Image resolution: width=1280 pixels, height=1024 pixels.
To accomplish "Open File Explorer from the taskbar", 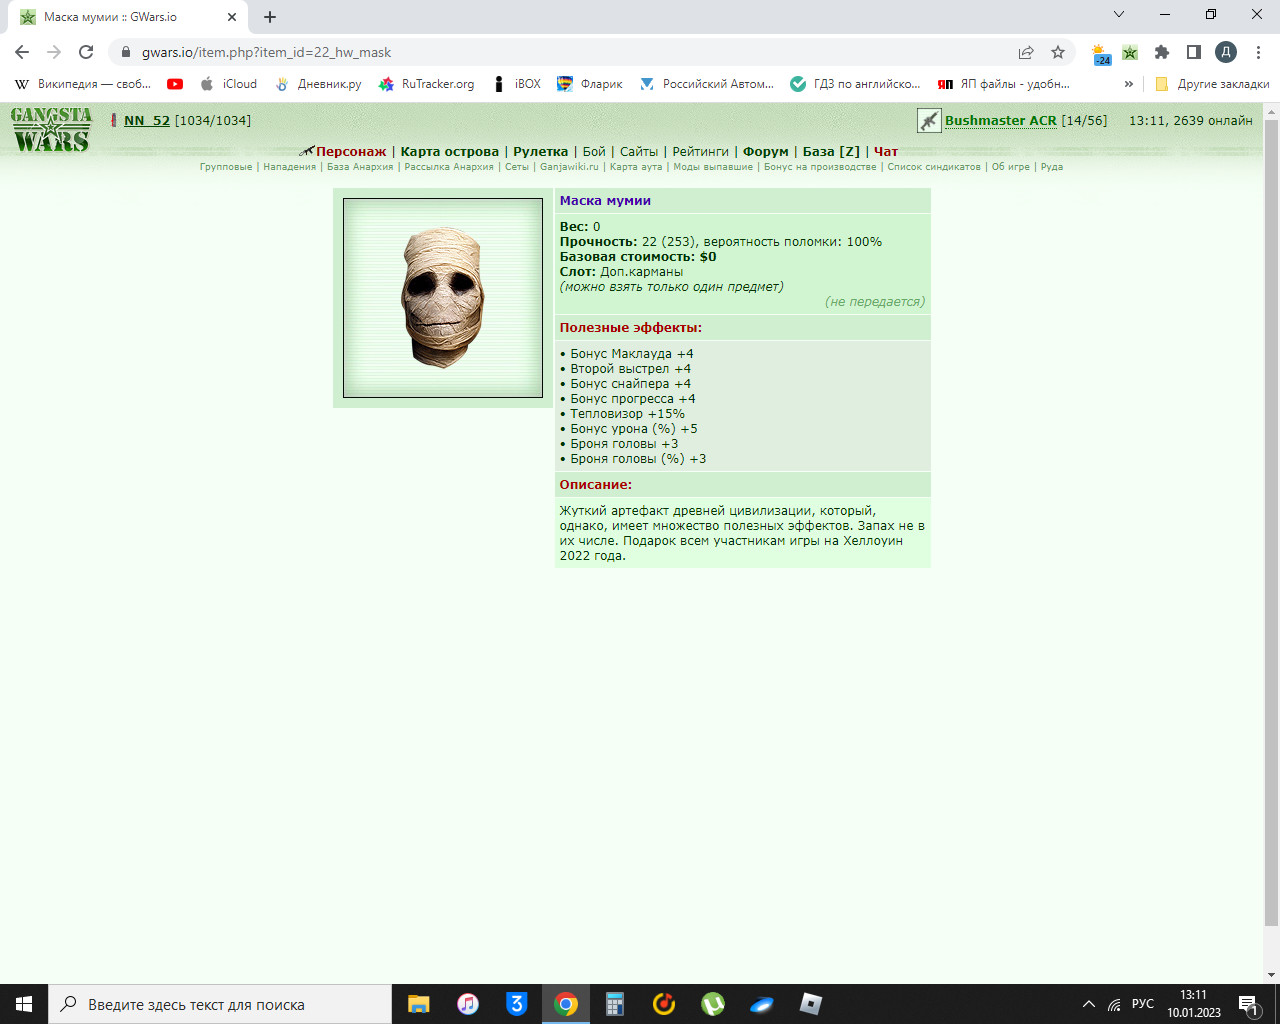I will point(419,1004).
